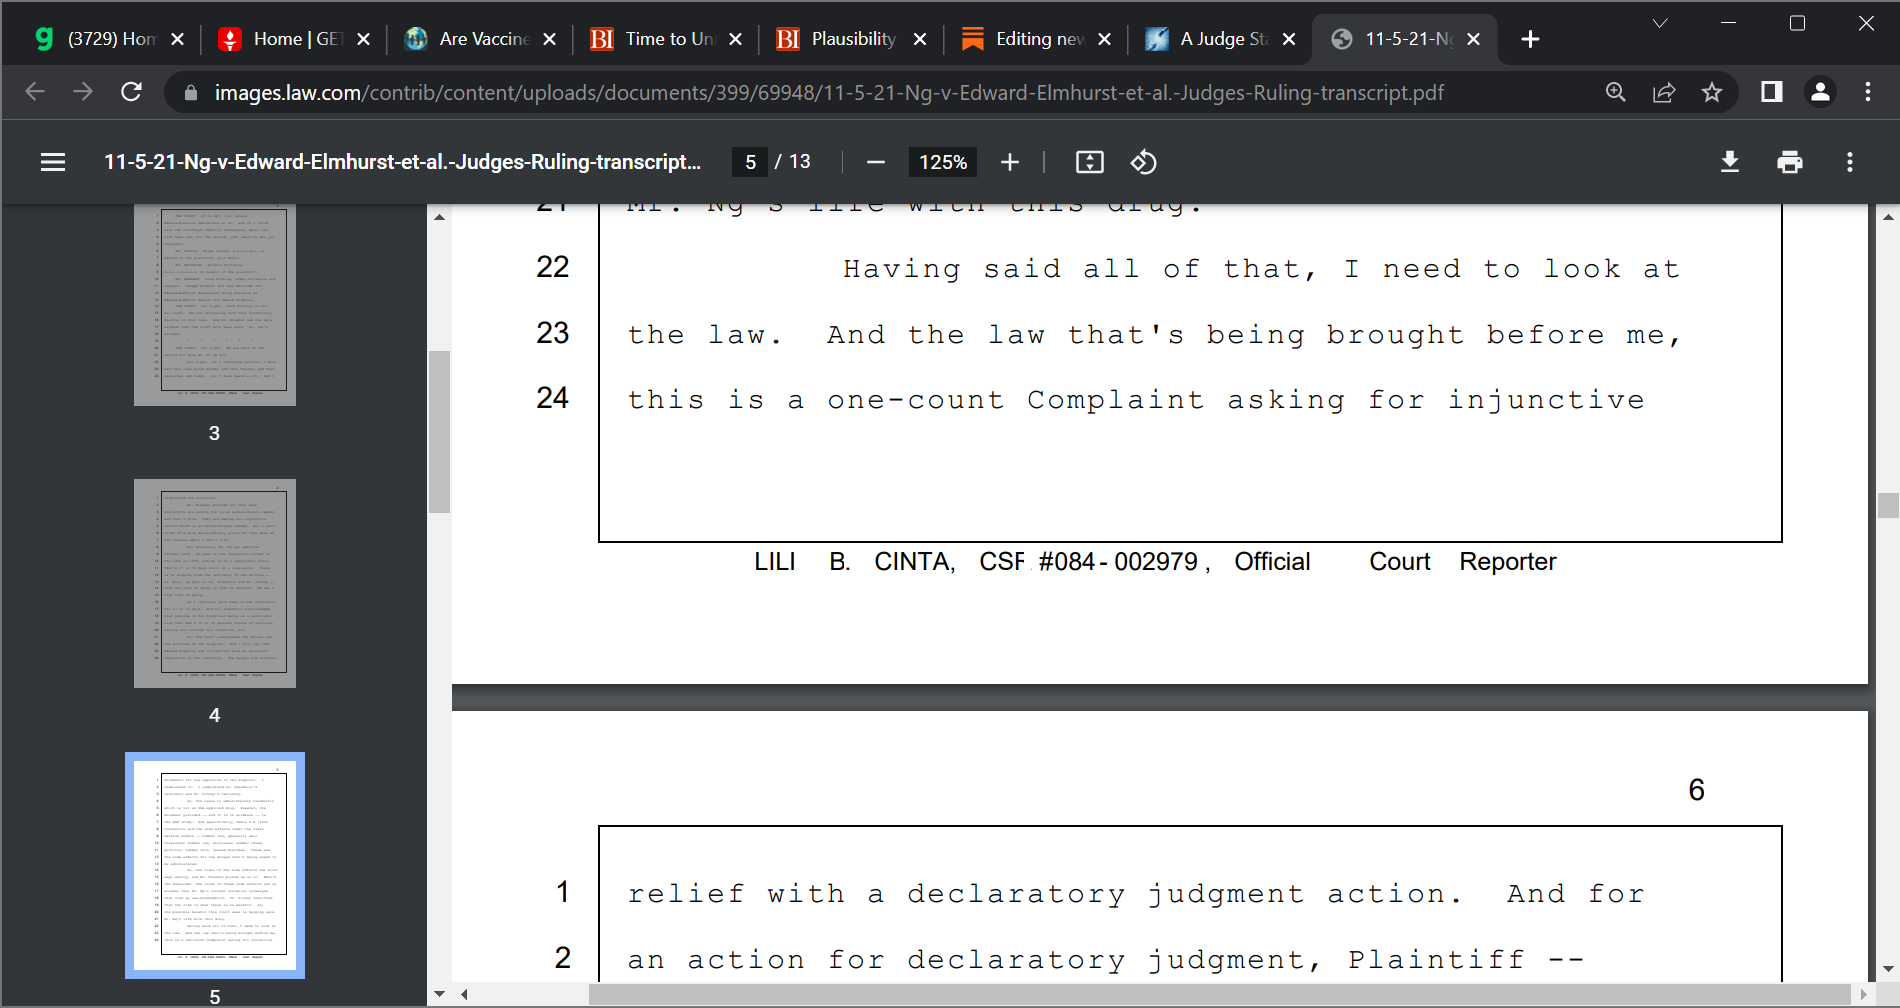Image resolution: width=1900 pixels, height=1008 pixels.
Task: Click the document scroll-down arrow
Action: tap(1888, 968)
